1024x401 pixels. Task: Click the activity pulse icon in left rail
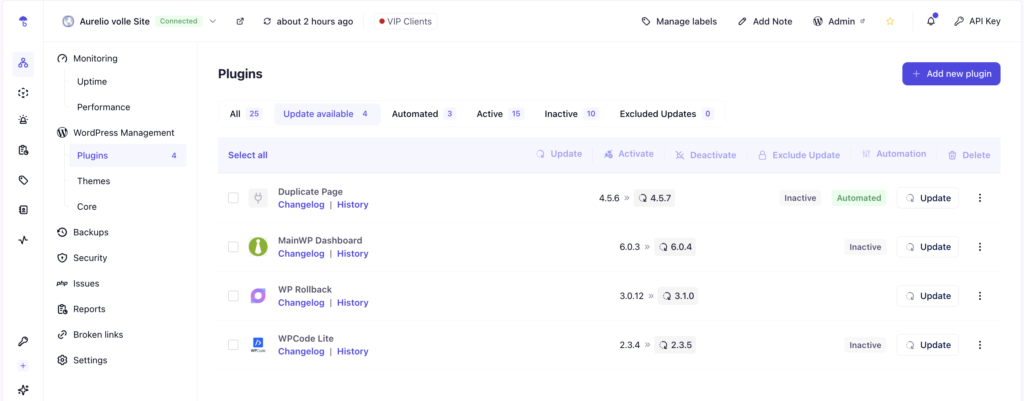pos(23,240)
